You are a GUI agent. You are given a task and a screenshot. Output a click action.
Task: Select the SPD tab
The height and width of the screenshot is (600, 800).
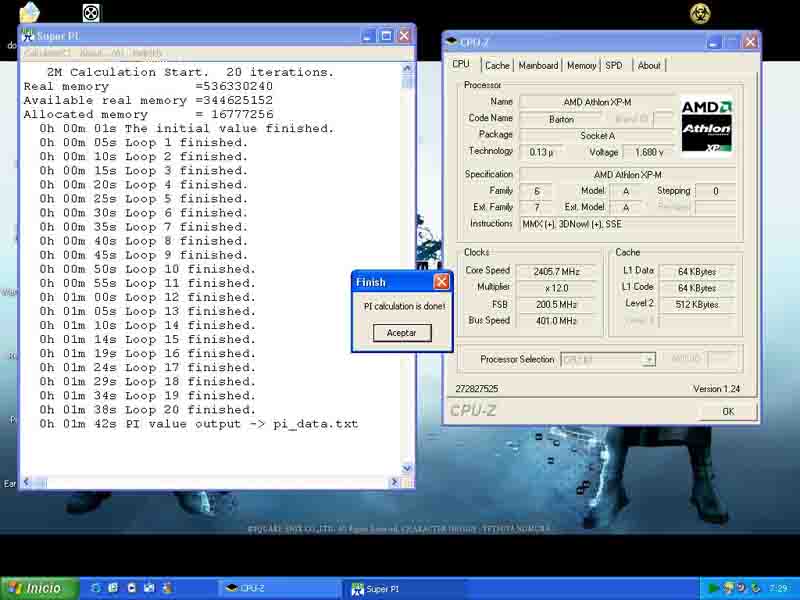[x=614, y=65]
